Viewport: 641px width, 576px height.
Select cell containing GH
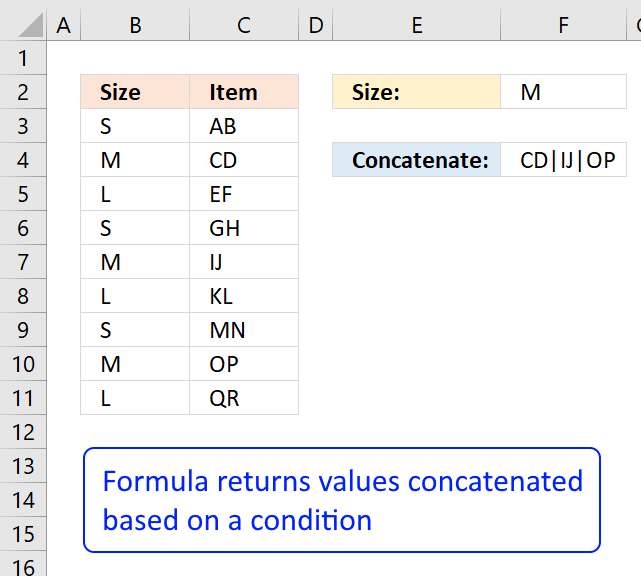click(x=243, y=228)
